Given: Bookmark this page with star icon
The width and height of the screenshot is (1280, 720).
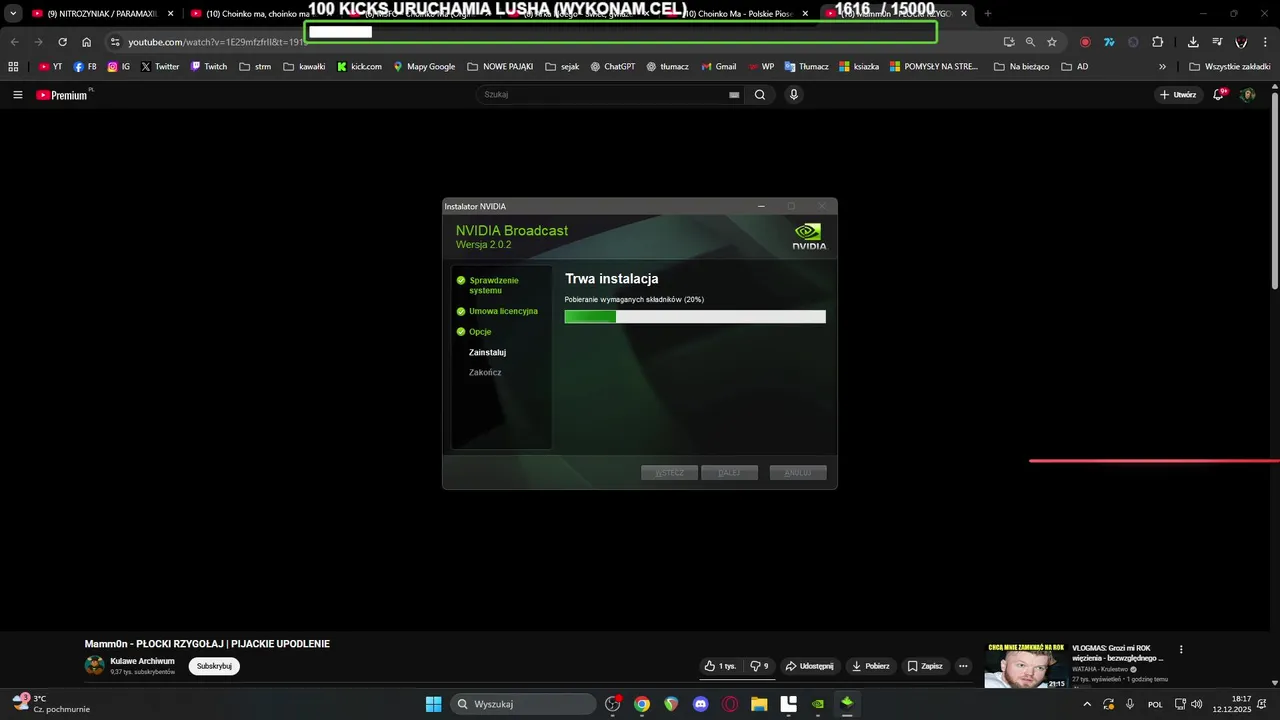Looking at the screenshot, I should [x=1052, y=42].
